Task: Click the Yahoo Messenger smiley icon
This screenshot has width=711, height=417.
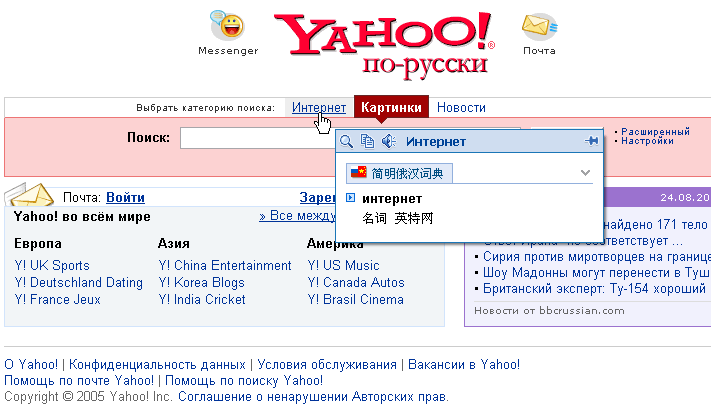Action: (228, 26)
